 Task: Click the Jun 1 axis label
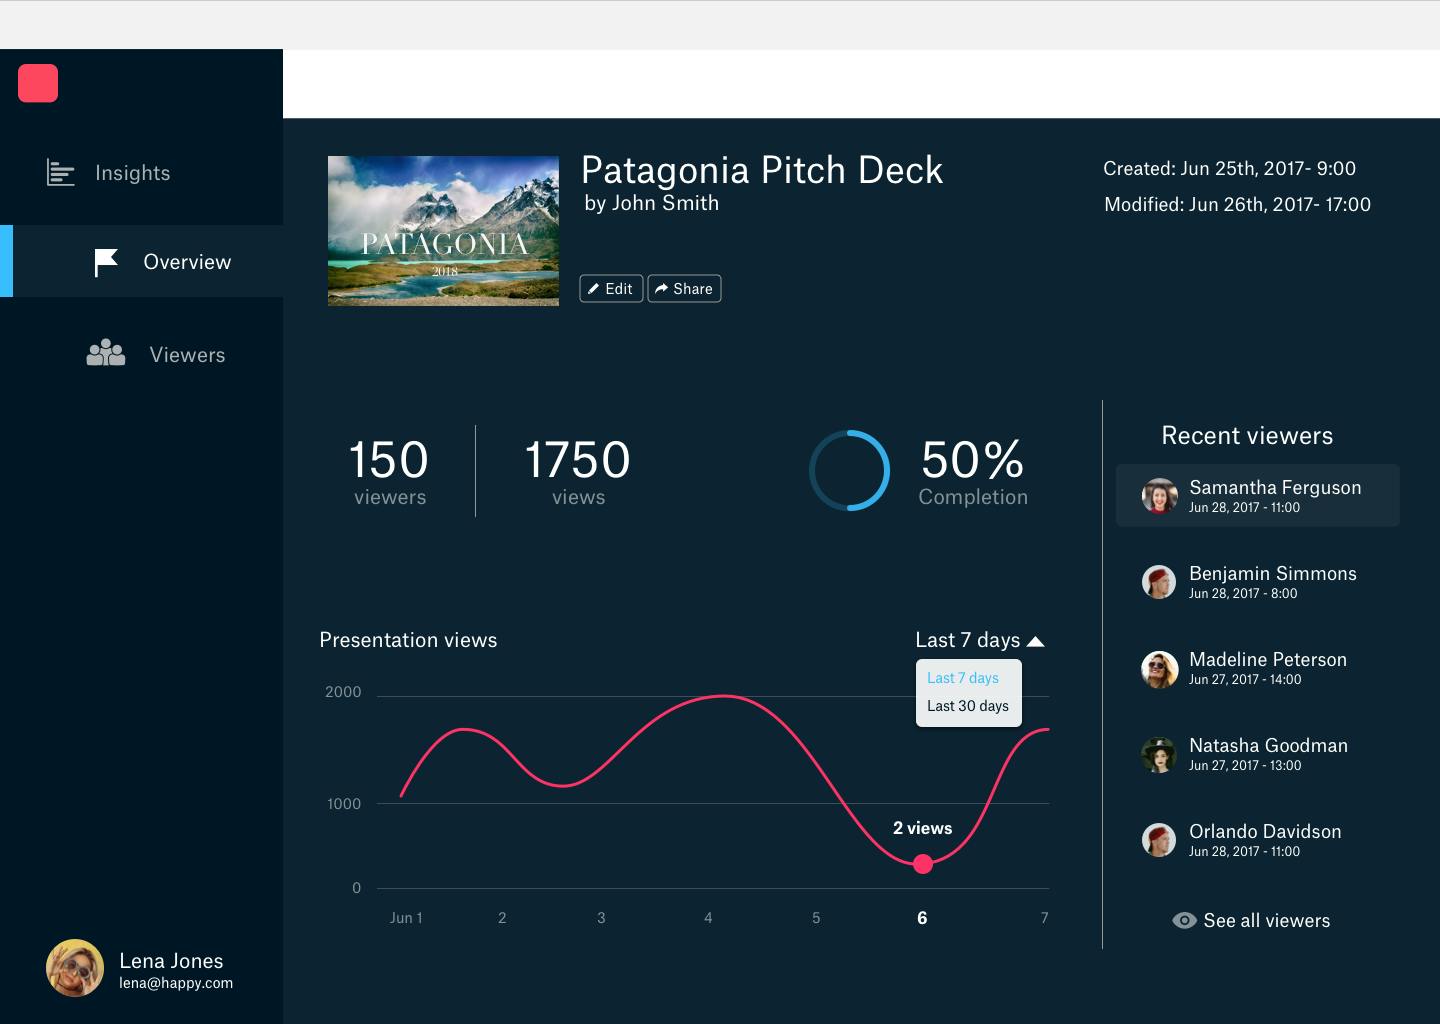[406, 918]
